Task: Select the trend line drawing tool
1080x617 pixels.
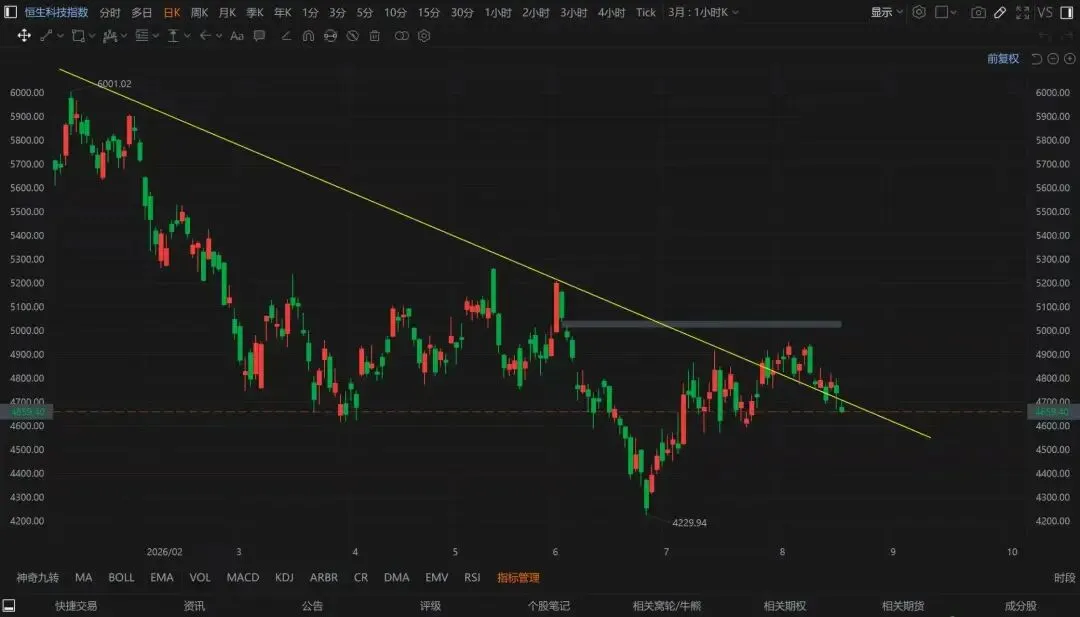Action: 46,36
